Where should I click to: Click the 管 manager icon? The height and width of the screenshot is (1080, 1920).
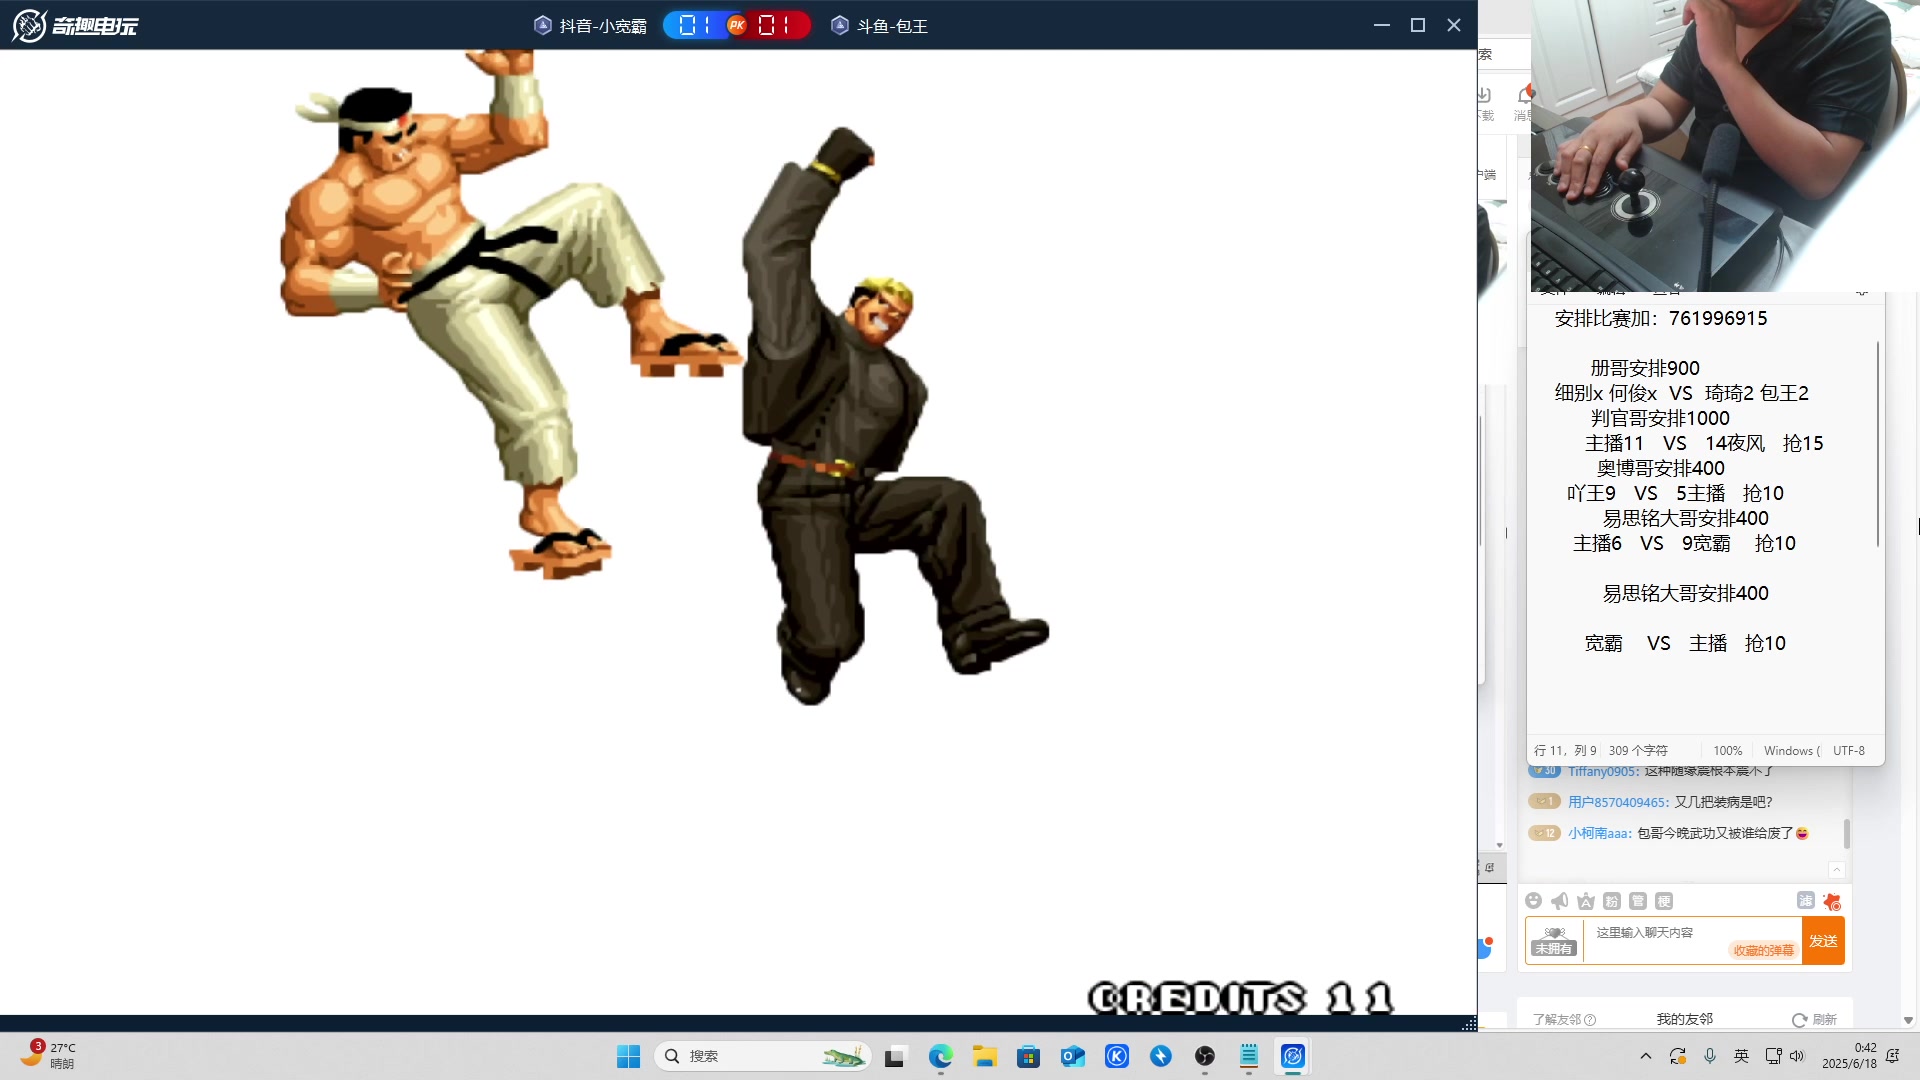pyautogui.click(x=1638, y=901)
